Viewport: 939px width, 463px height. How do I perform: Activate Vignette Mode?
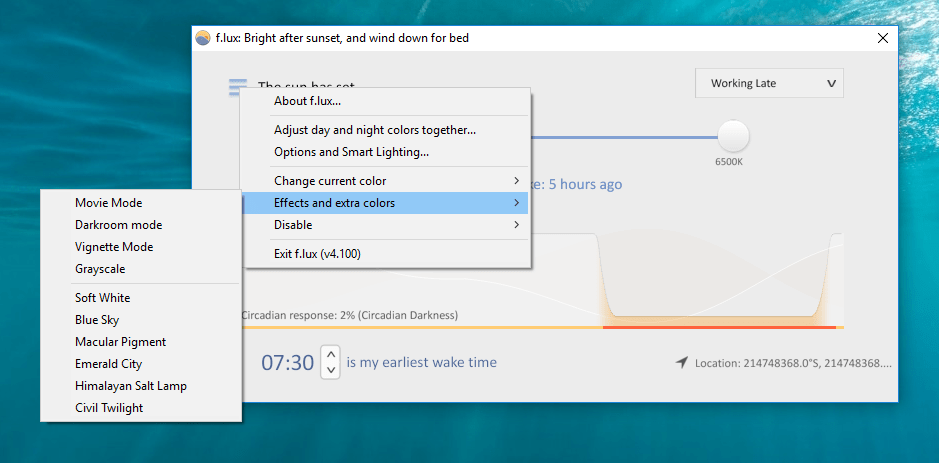(x=141, y=247)
